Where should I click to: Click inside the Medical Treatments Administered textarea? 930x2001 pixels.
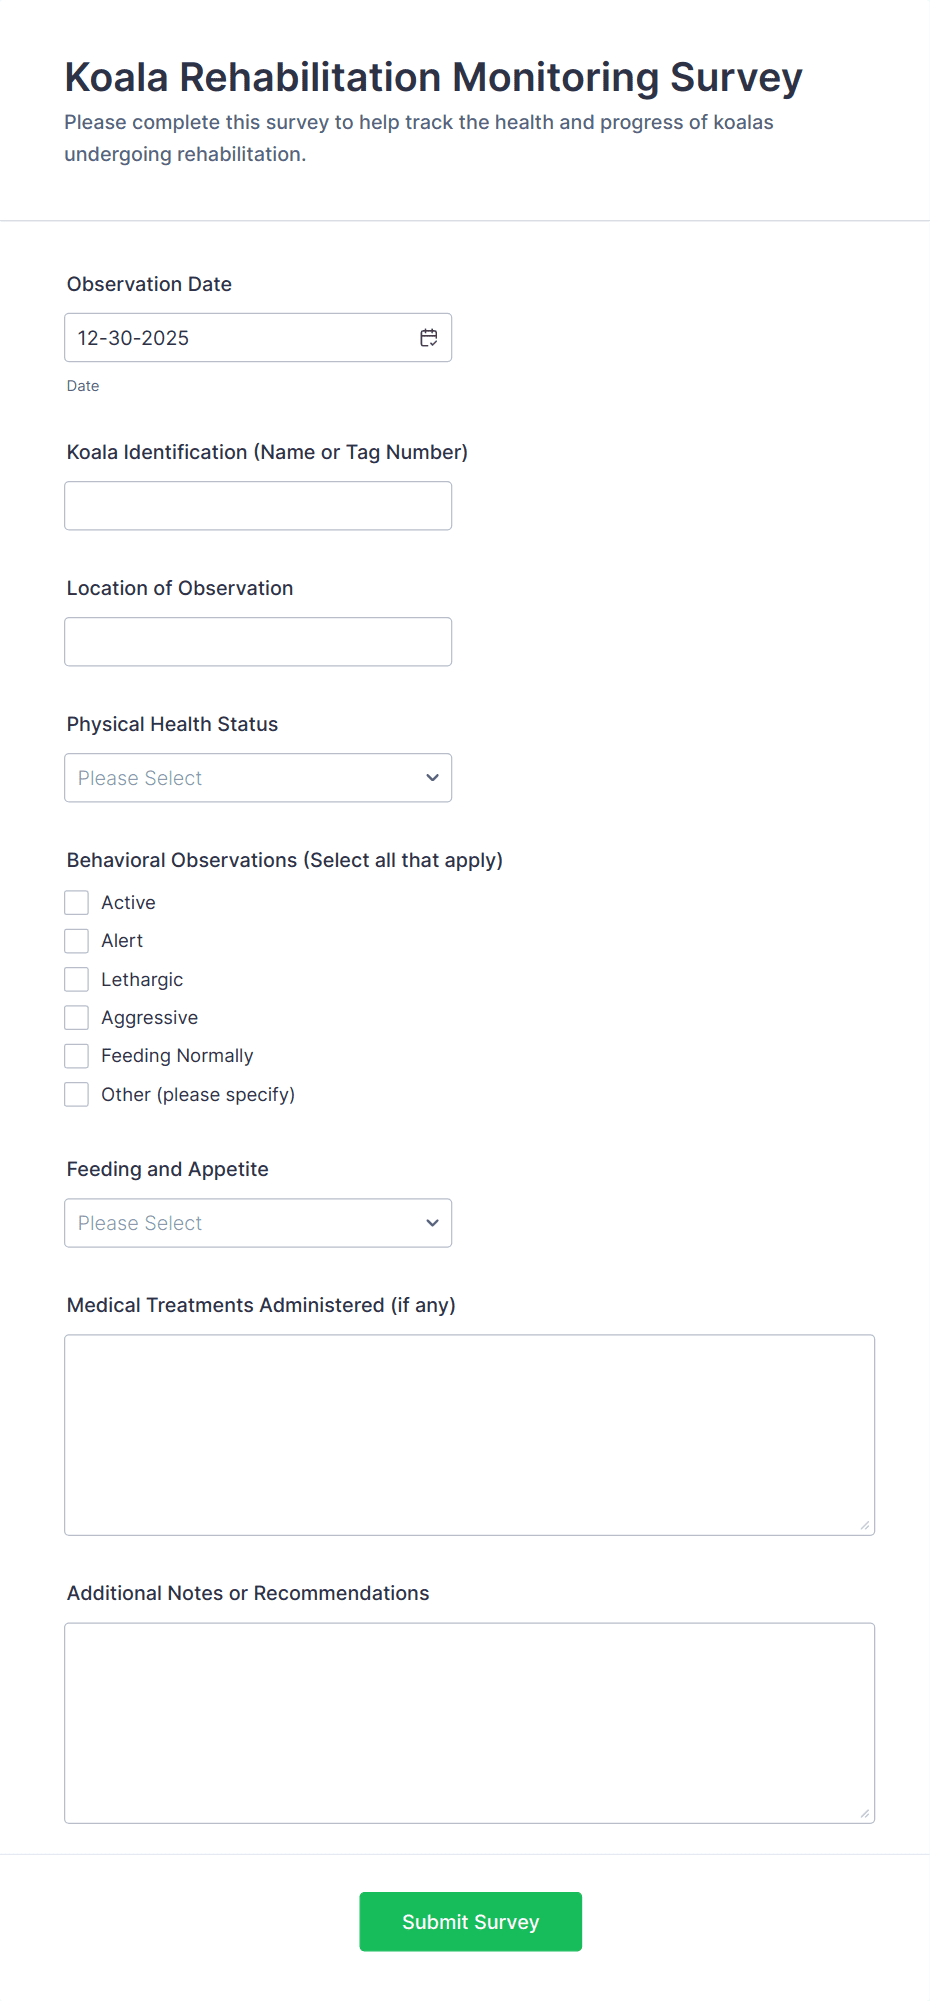[x=470, y=1430]
